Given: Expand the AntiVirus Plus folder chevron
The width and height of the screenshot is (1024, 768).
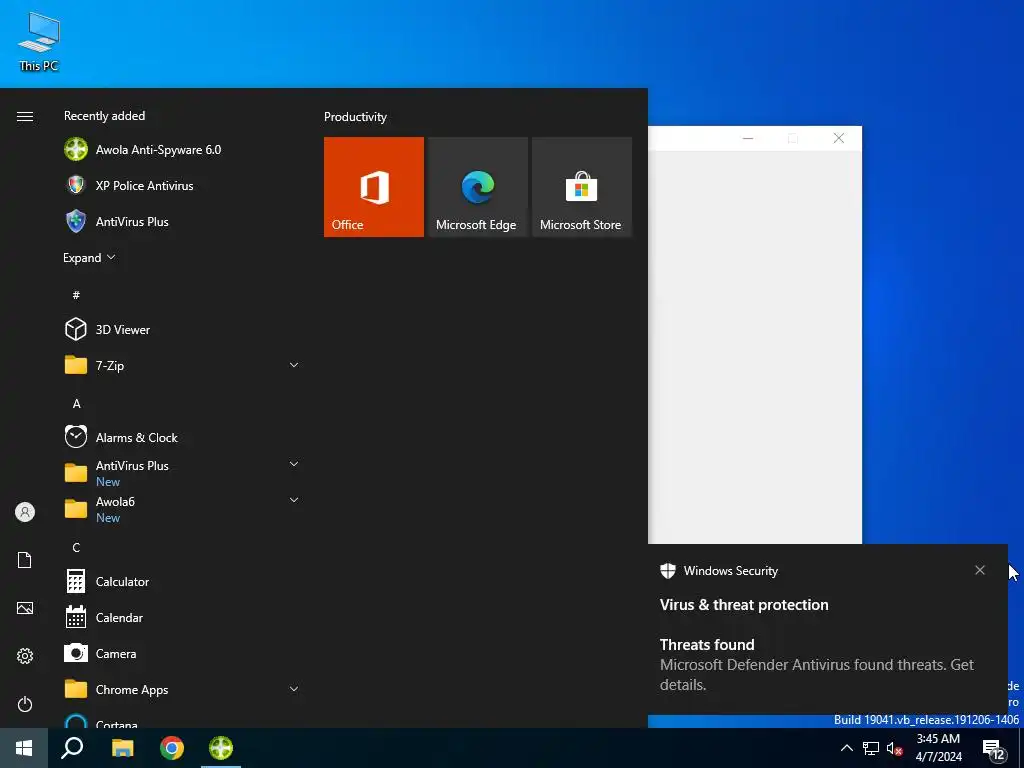Looking at the screenshot, I should coord(294,464).
